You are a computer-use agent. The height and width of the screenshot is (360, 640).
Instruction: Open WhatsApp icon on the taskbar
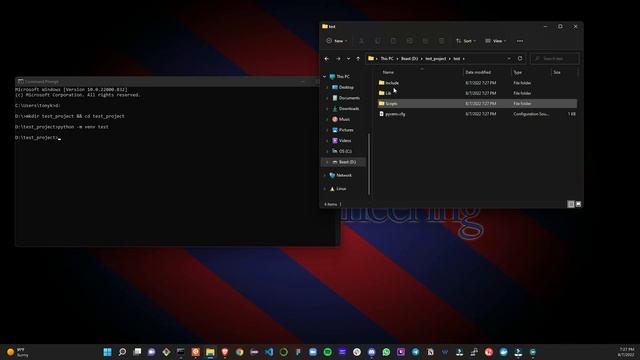click(x=386, y=352)
